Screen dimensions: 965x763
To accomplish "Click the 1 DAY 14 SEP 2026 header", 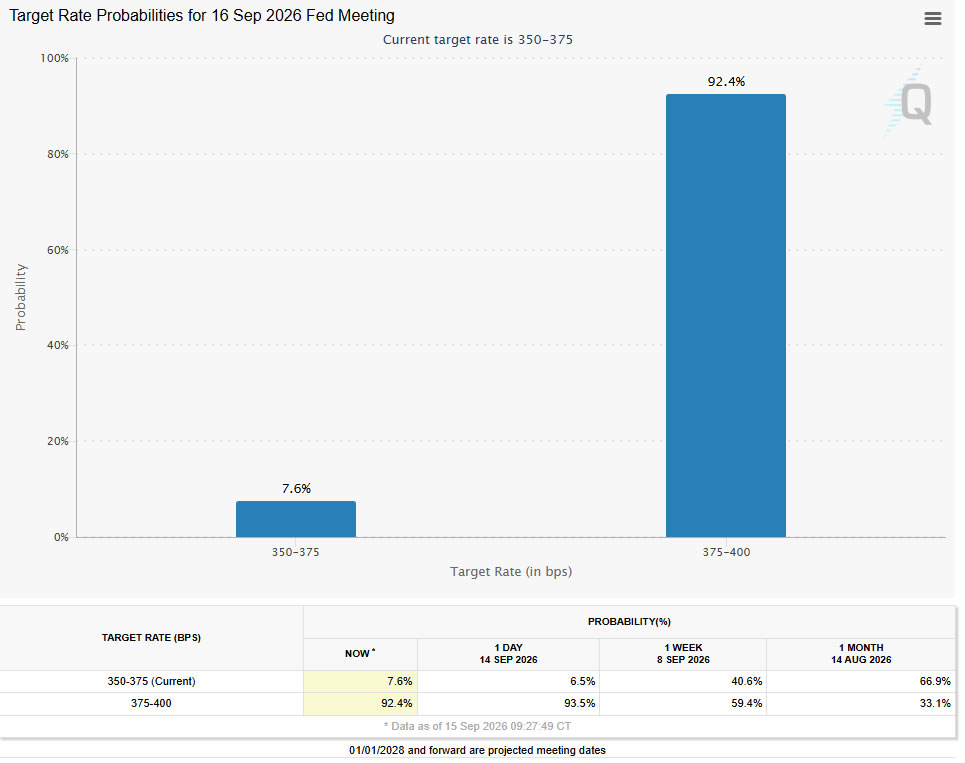I will point(508,653).
